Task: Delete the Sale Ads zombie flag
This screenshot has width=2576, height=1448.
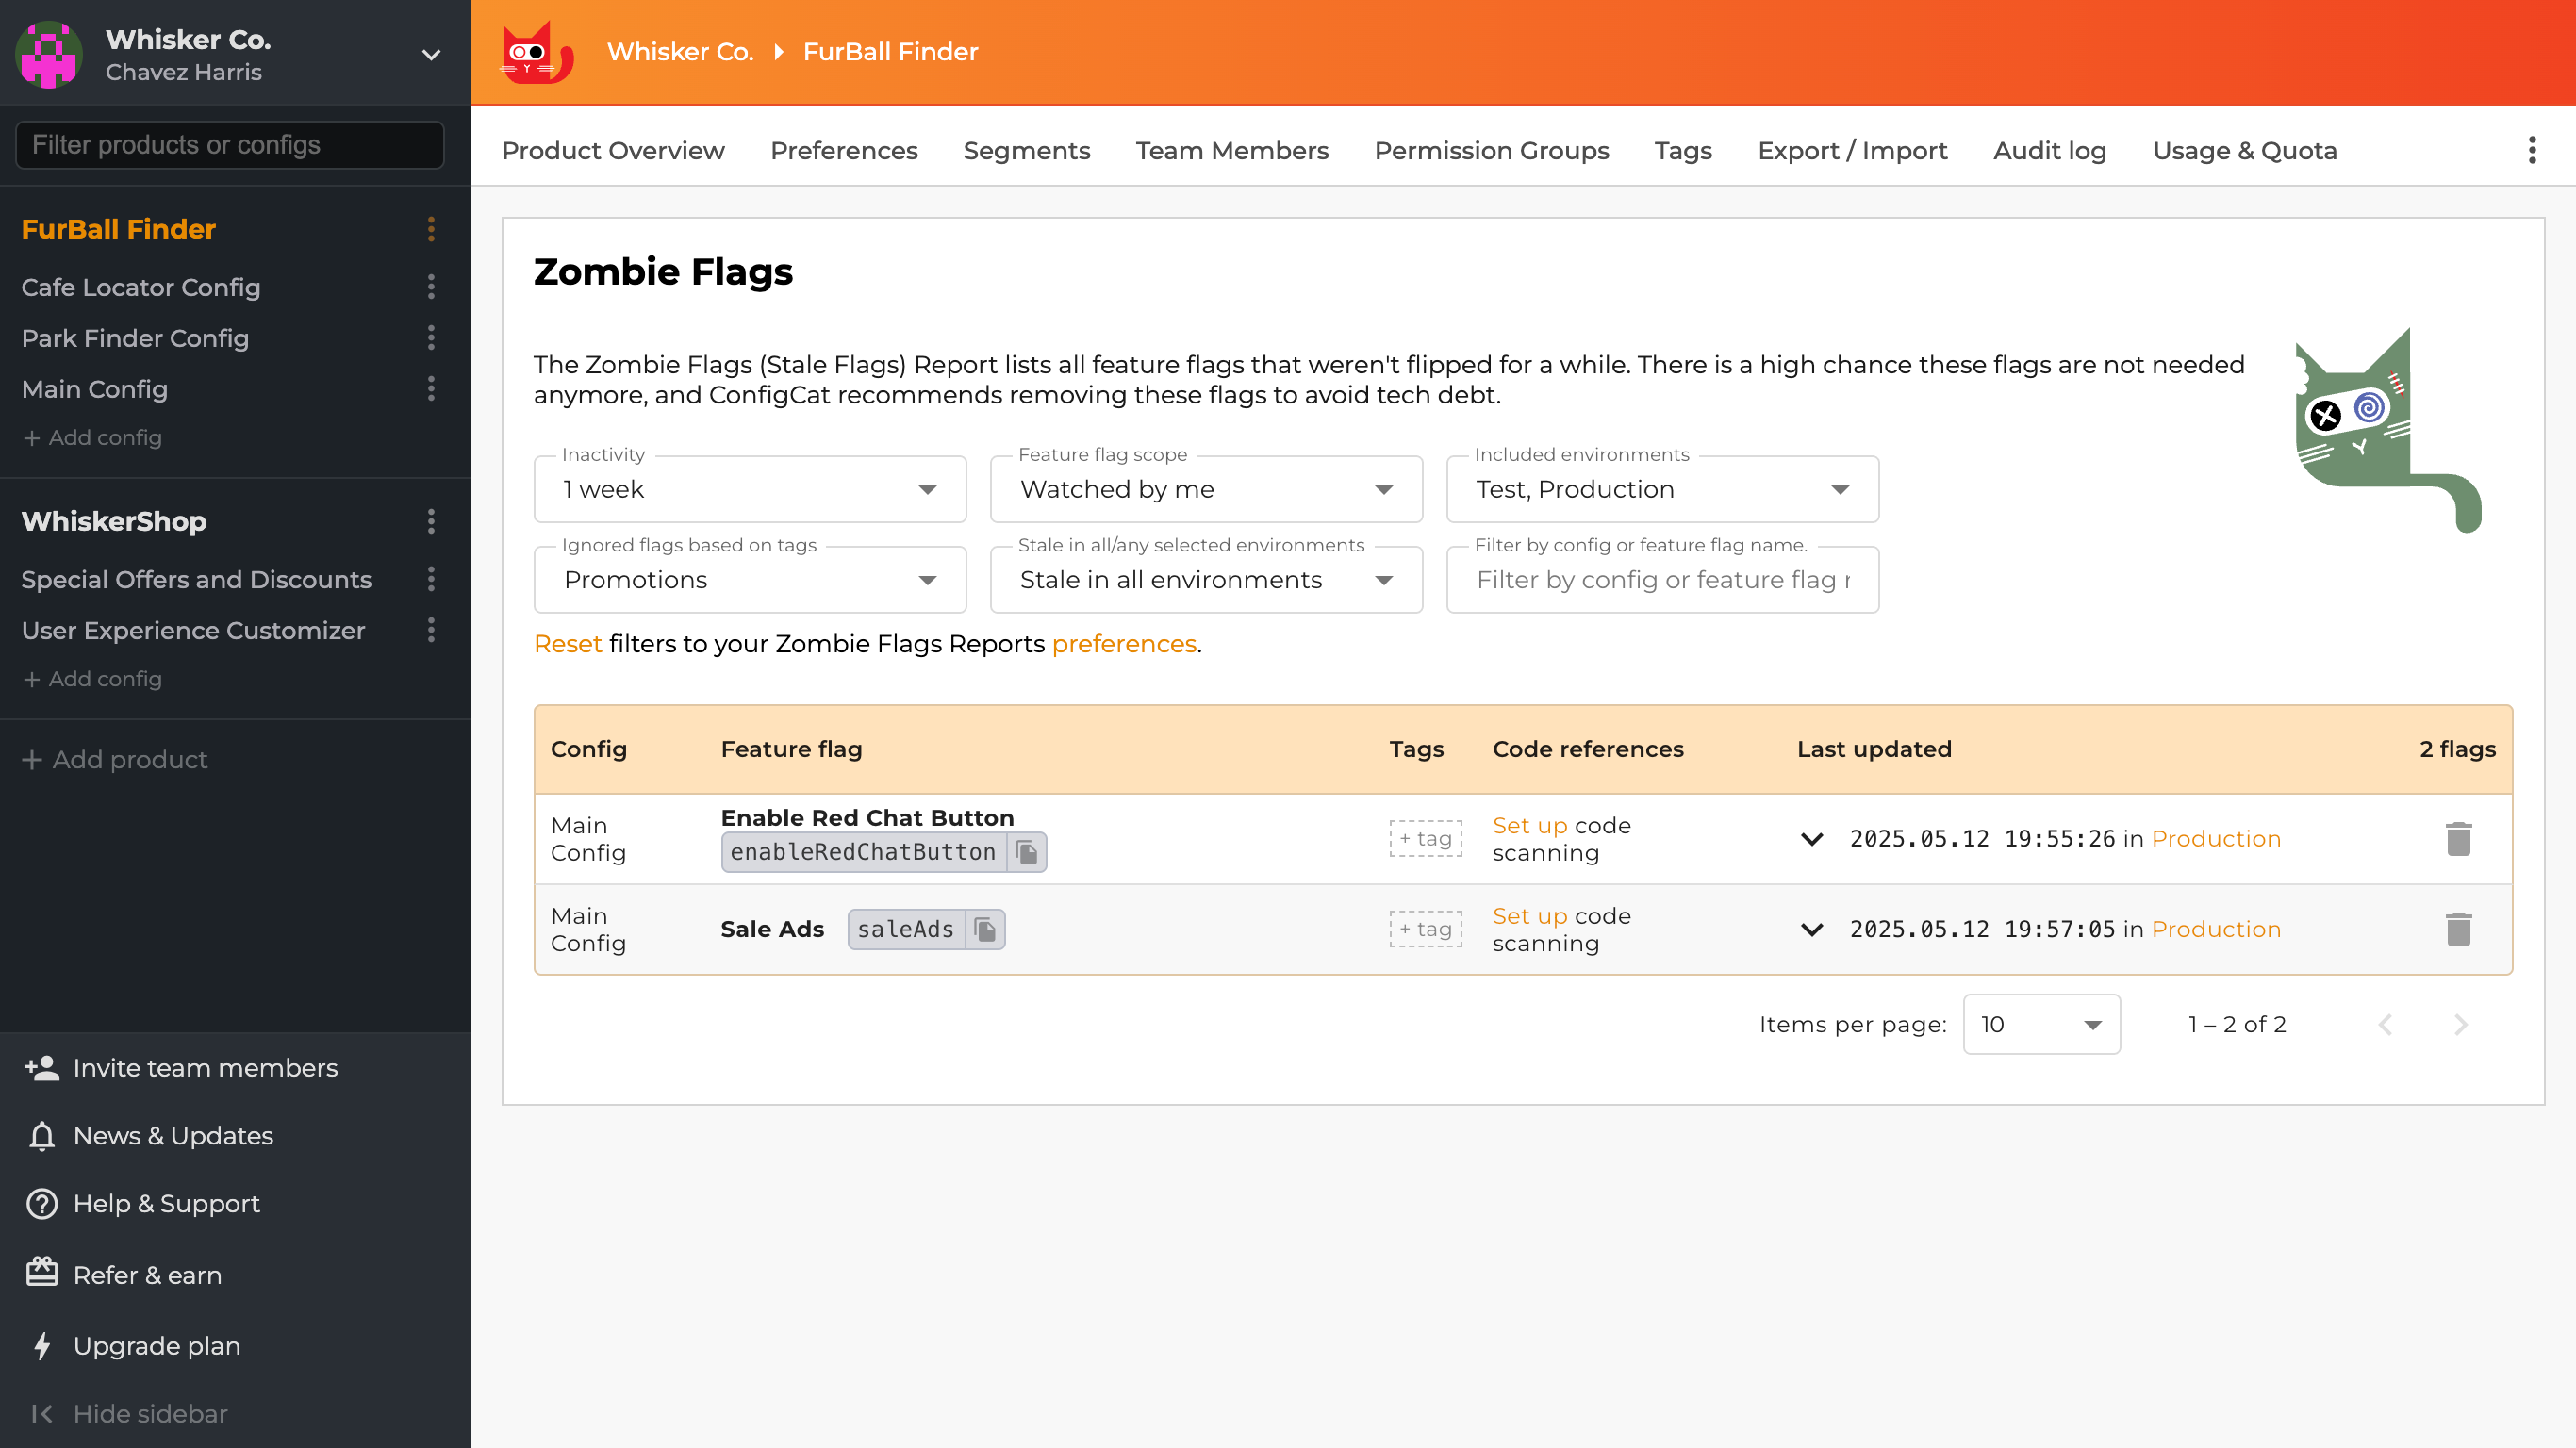Action: click(2460, 929)
